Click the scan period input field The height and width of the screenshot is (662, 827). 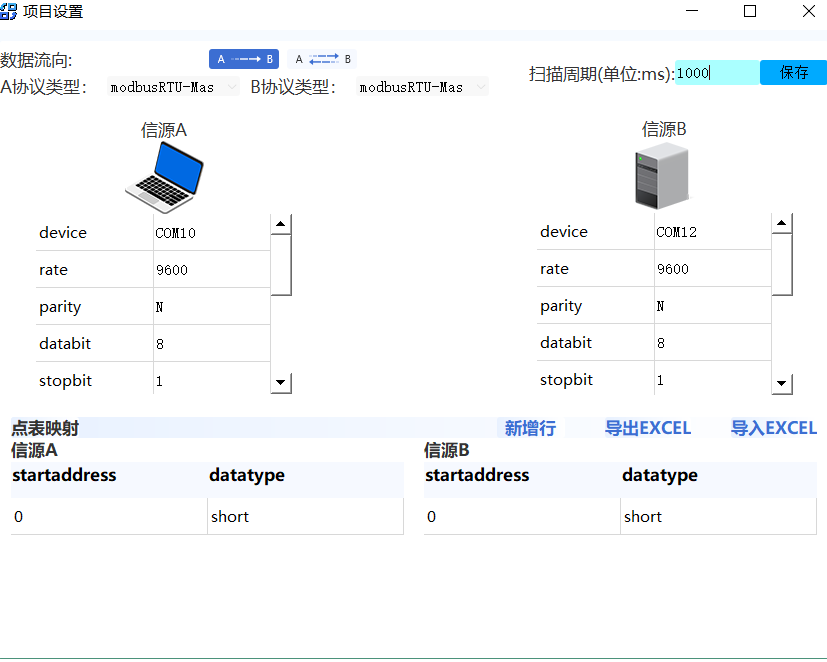click(717, 73)
